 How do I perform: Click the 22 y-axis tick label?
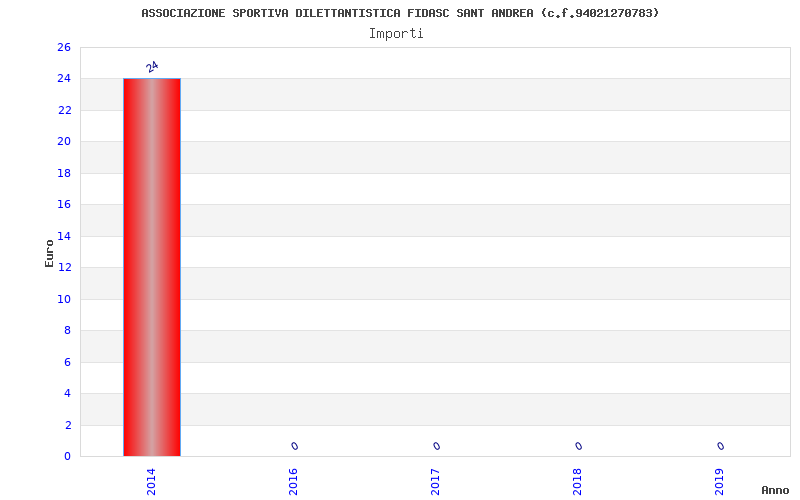point(64,110)
